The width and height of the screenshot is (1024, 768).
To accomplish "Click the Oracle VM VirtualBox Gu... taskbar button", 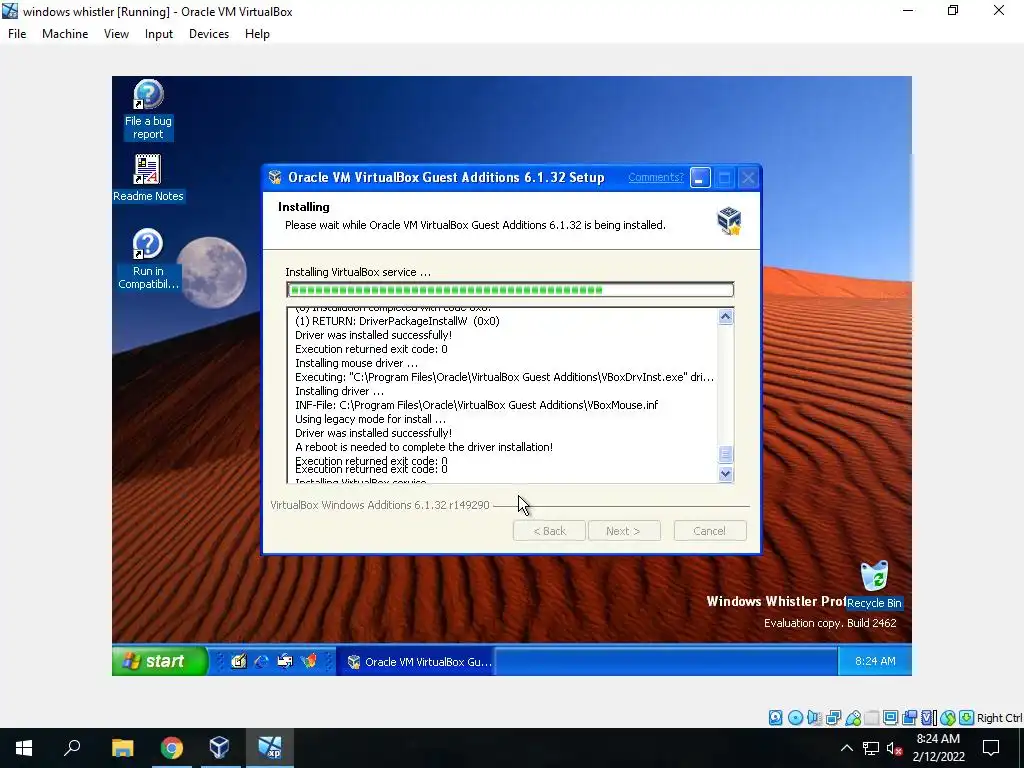I will [416, 662].
